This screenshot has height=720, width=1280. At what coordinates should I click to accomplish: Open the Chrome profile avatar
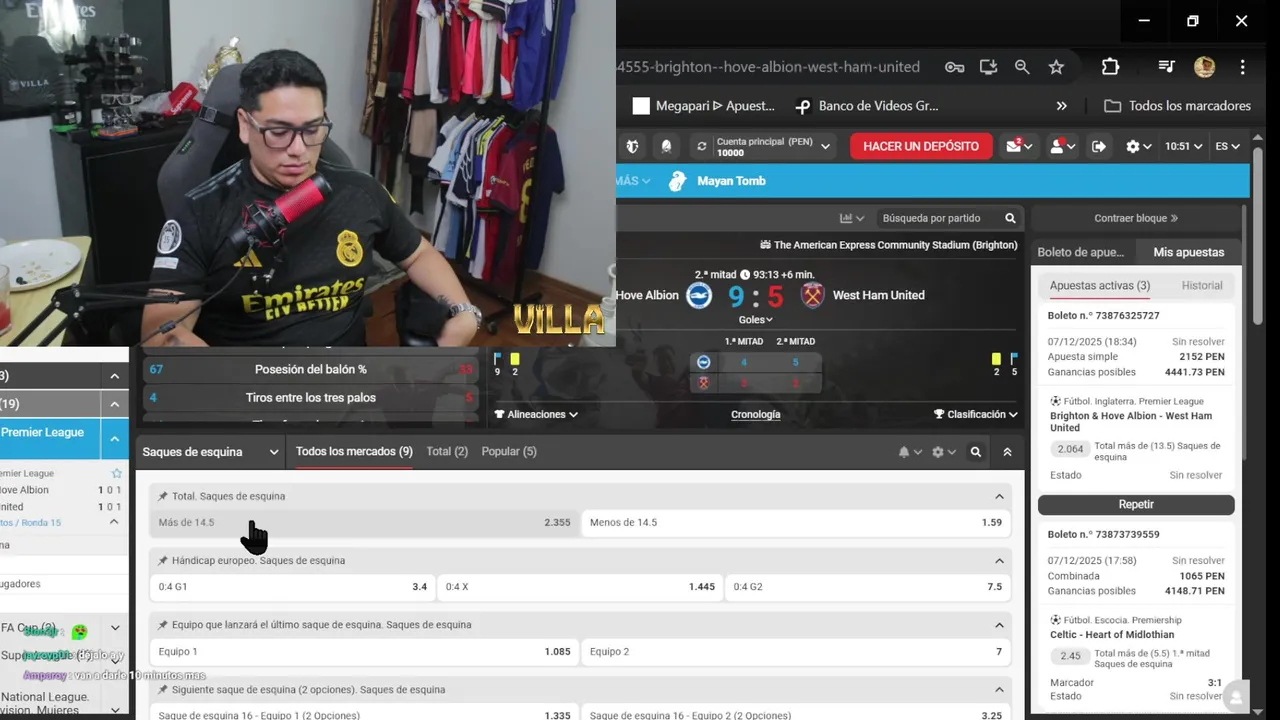1204,67
